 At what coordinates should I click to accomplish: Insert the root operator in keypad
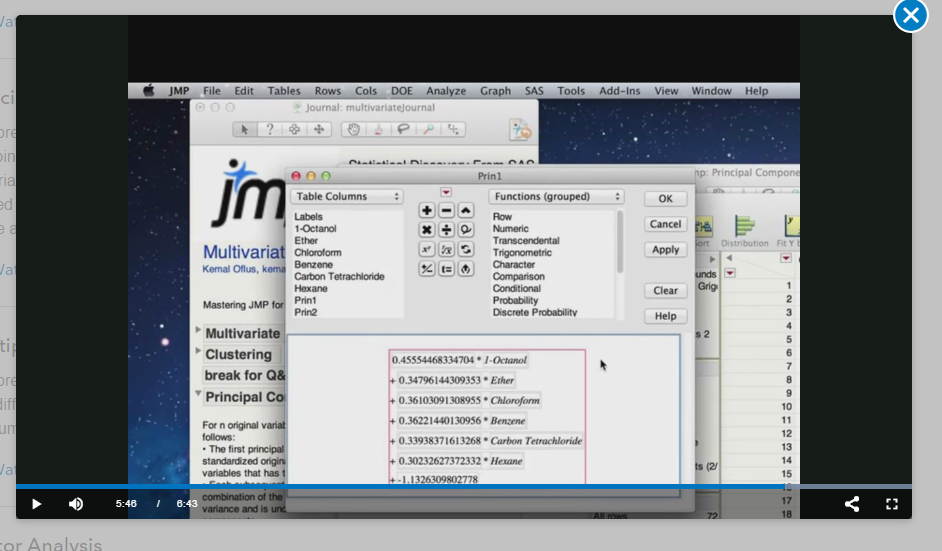(x=446, y=249)
